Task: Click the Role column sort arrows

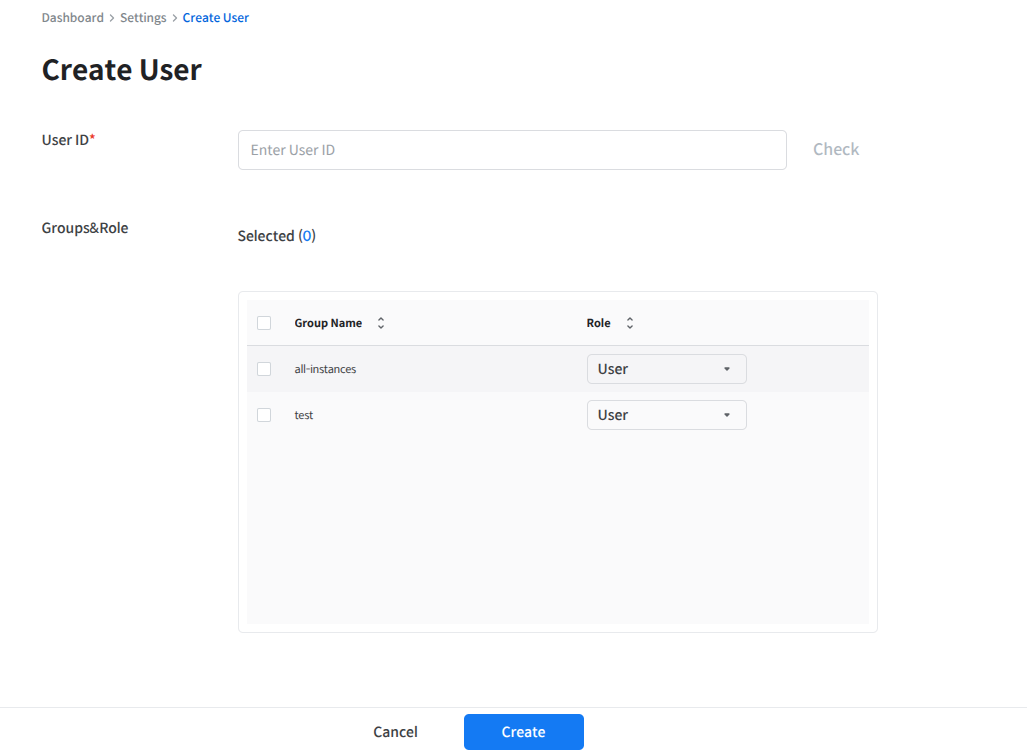Action: tap(629, 323)
